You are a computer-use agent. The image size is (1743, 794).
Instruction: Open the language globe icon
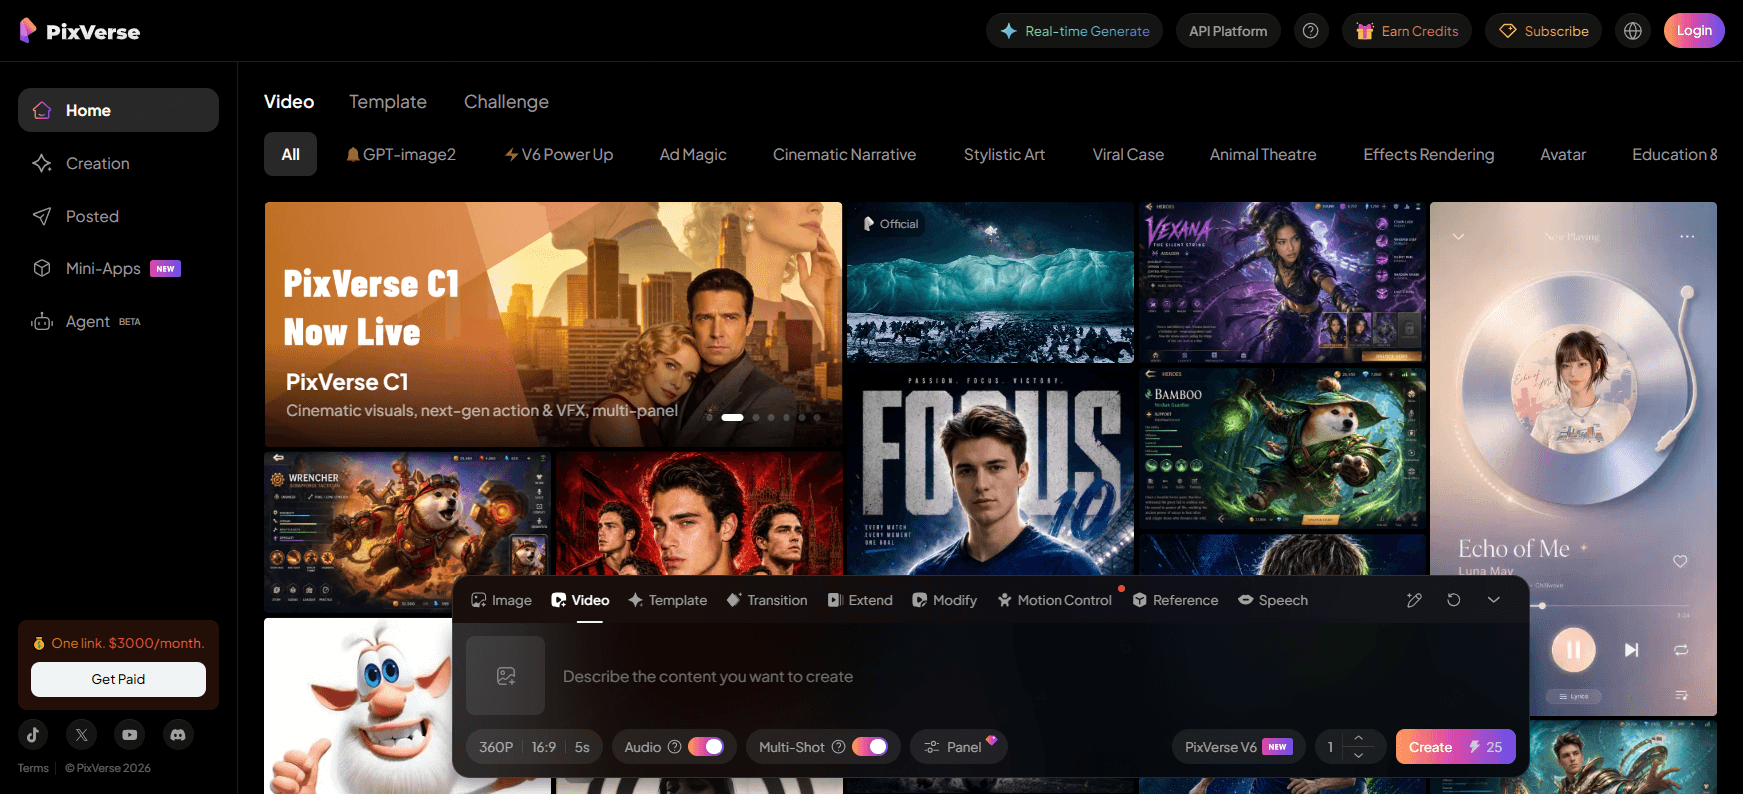tap(1633, 31)
